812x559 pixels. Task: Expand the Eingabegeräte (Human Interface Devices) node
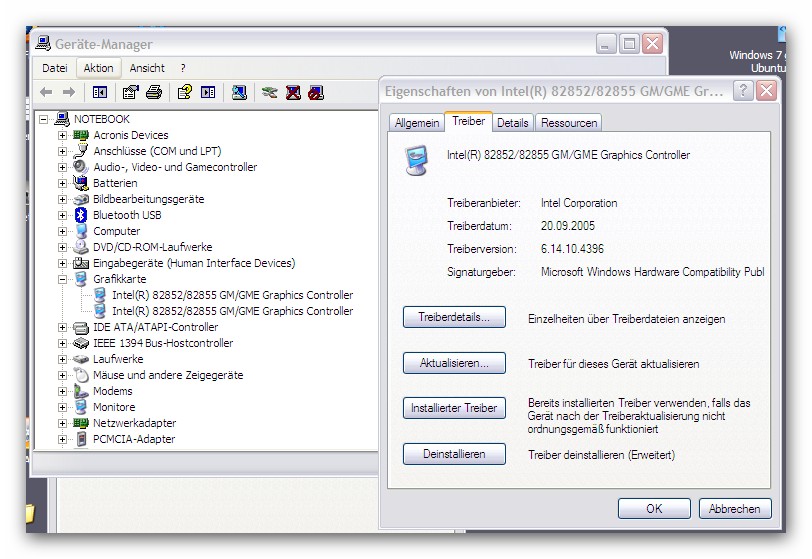click(x=62, y=264)
